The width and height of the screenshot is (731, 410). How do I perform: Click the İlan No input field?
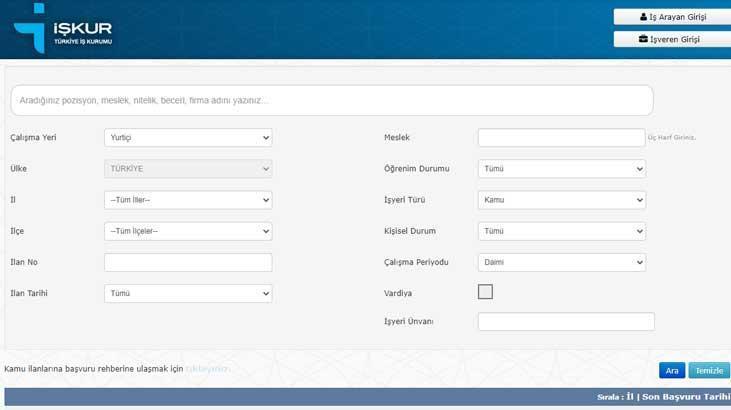188,262
